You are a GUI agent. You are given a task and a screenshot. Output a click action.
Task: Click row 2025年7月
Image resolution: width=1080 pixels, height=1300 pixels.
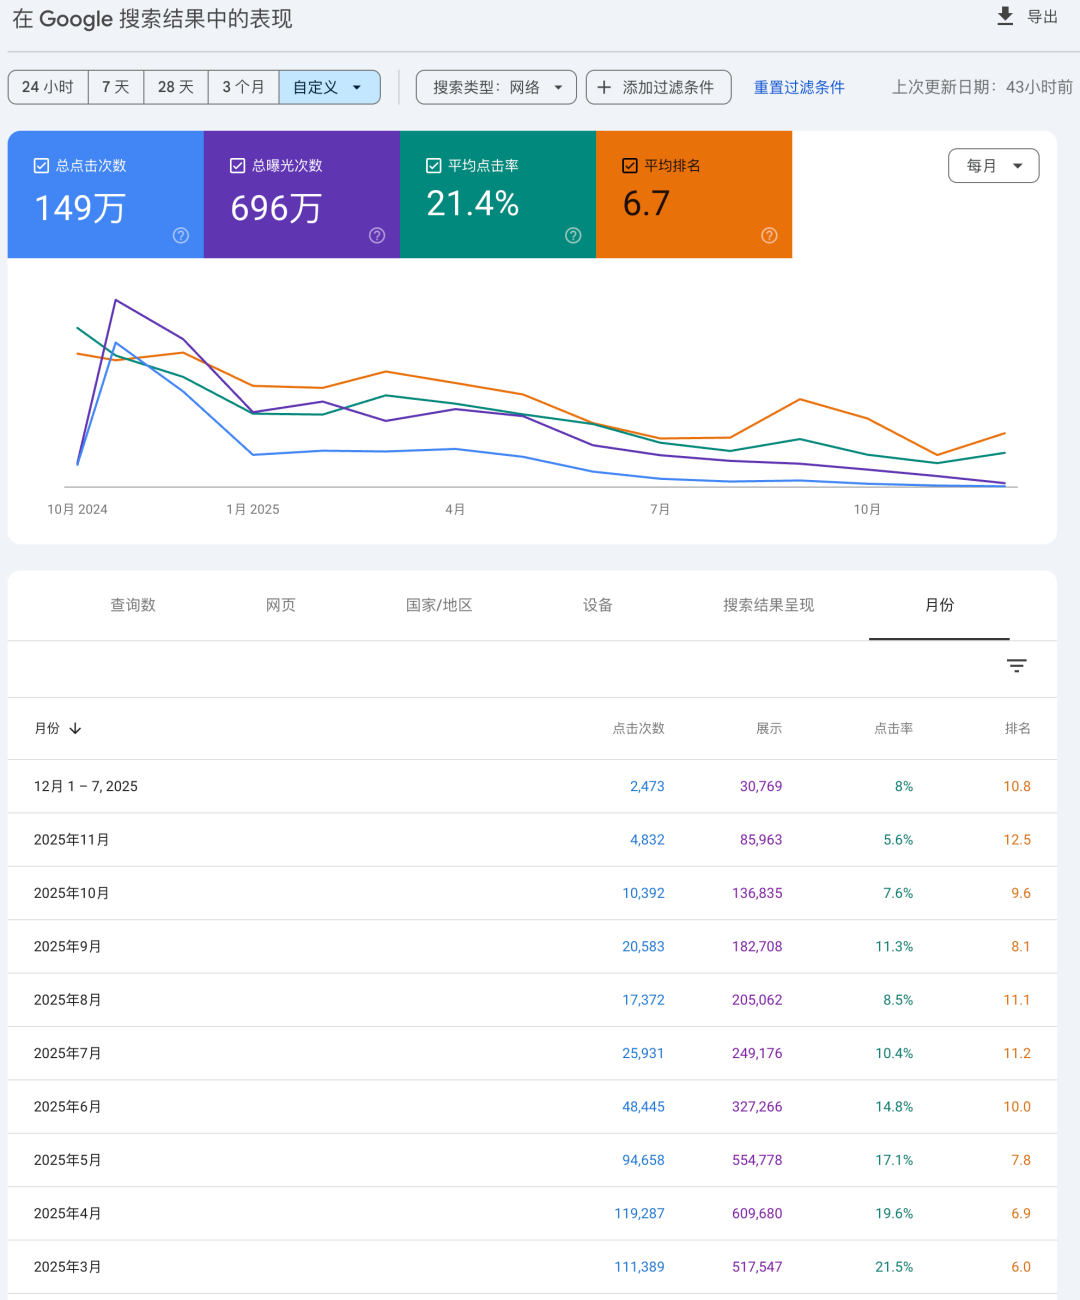(532, 1053)
